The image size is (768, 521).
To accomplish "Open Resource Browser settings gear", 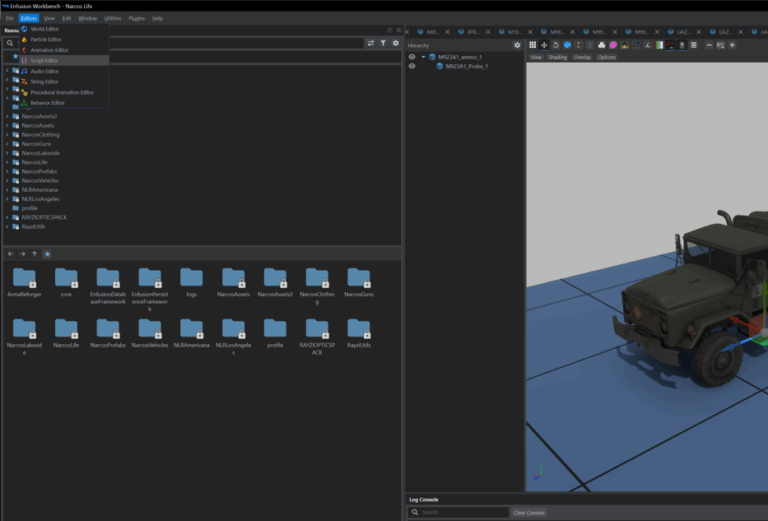I will point(395,43).
